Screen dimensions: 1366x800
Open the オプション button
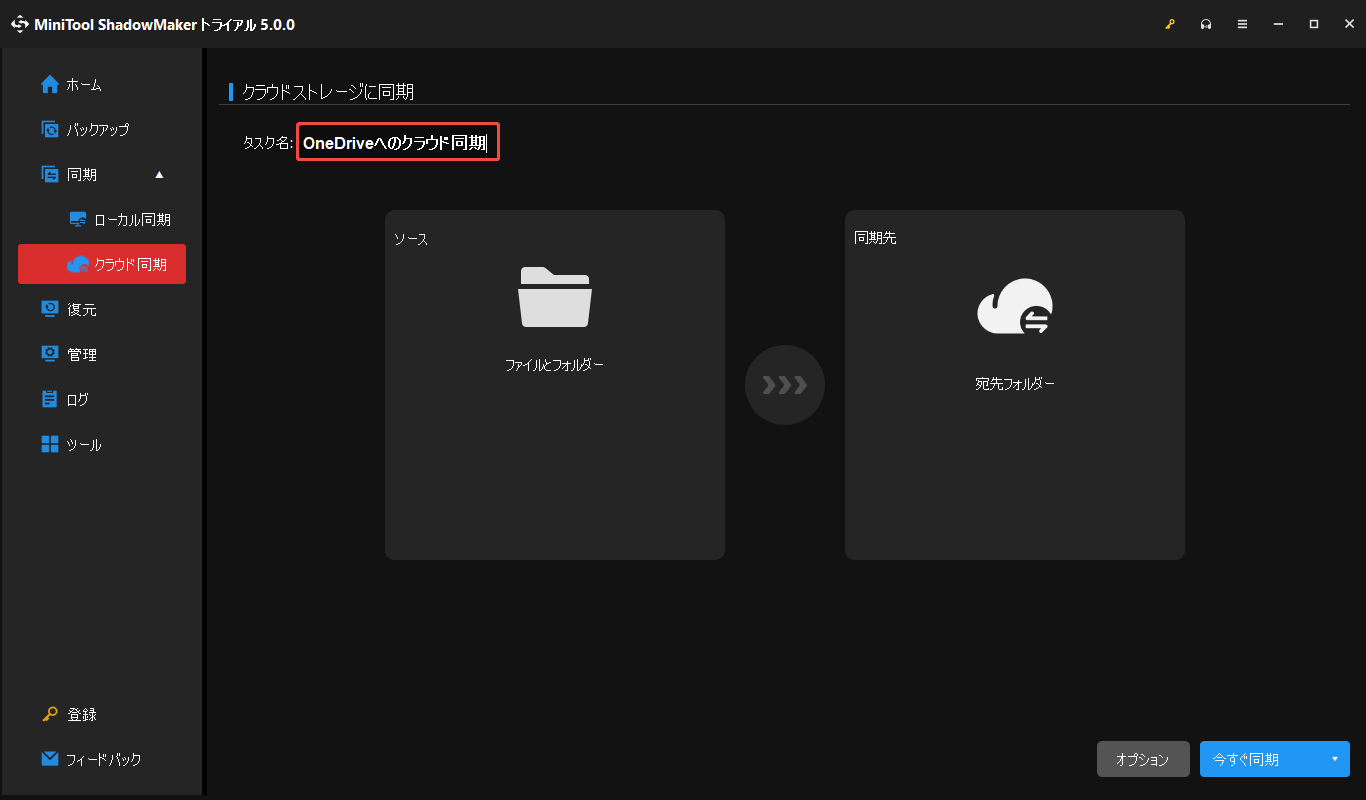tap(1143, 760)
